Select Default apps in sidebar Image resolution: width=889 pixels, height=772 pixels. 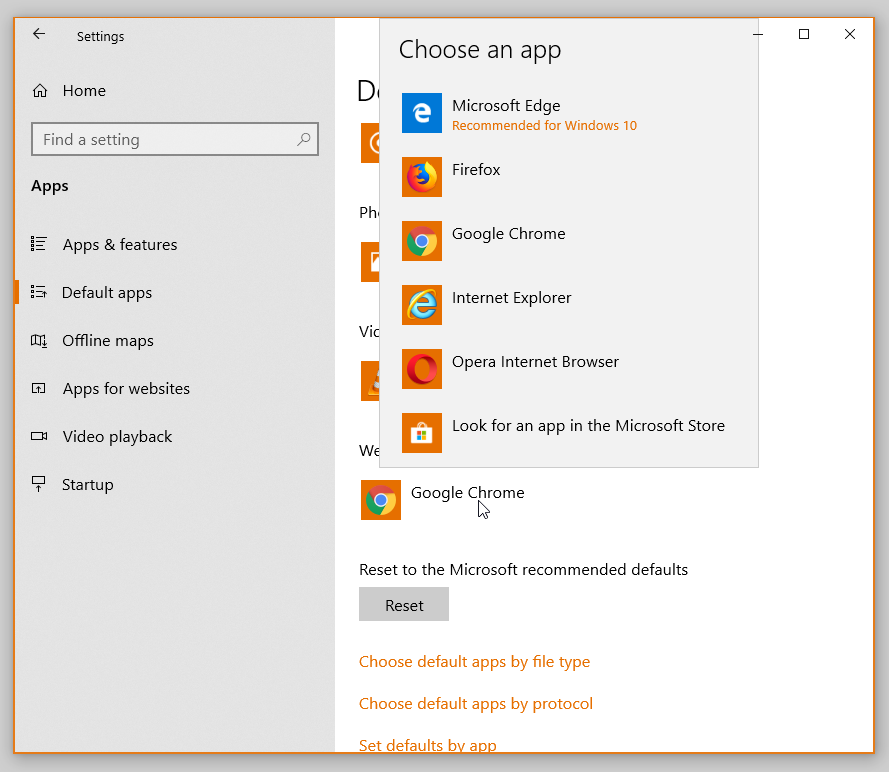click(107, 292)
